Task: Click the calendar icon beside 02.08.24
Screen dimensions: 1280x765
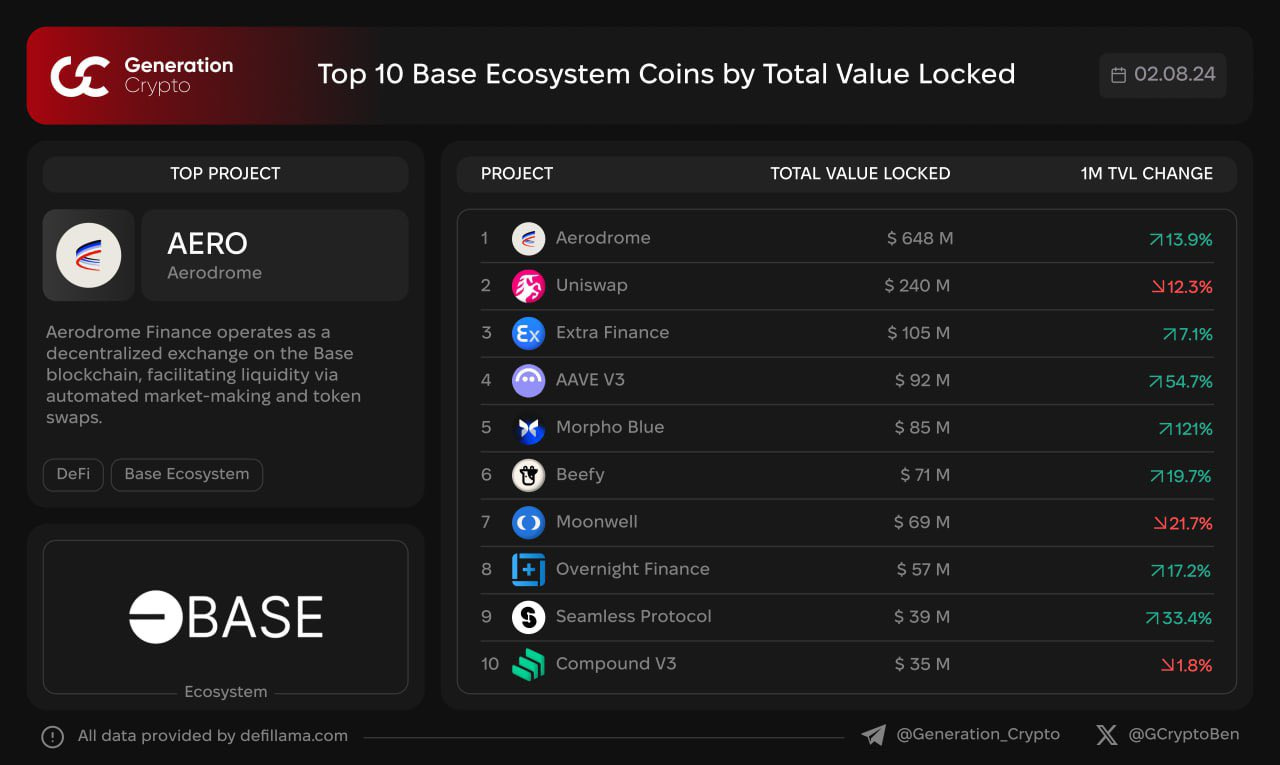Action: (x=1119, y=75)
